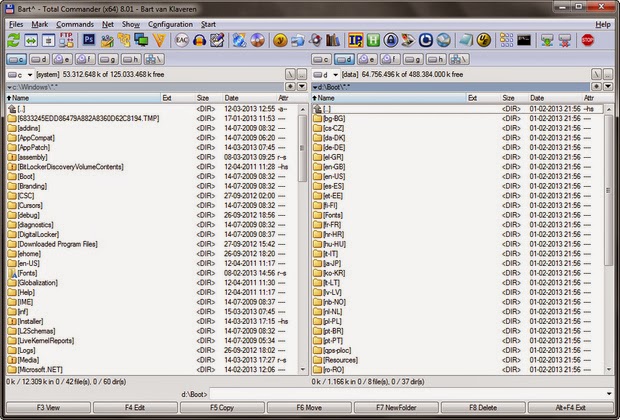620x420 pixels.
Task: Open the Start menu item
Action: pos(208,24)
